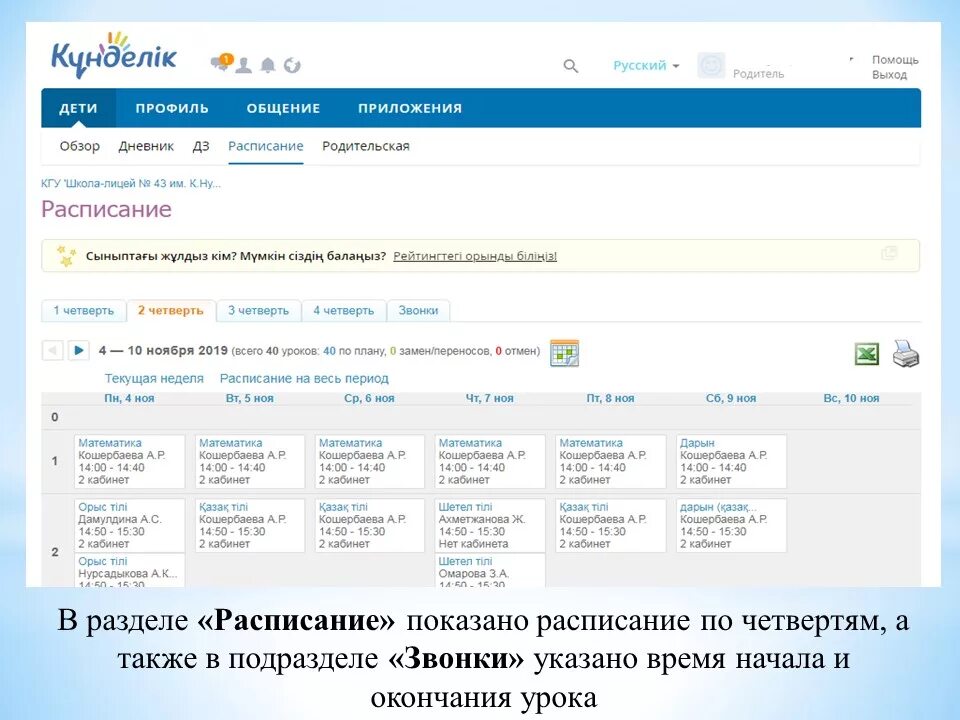Viewport: 960px width, 720px height.
Task: Open the Русский language dropdown
Action: coord(640,64)
